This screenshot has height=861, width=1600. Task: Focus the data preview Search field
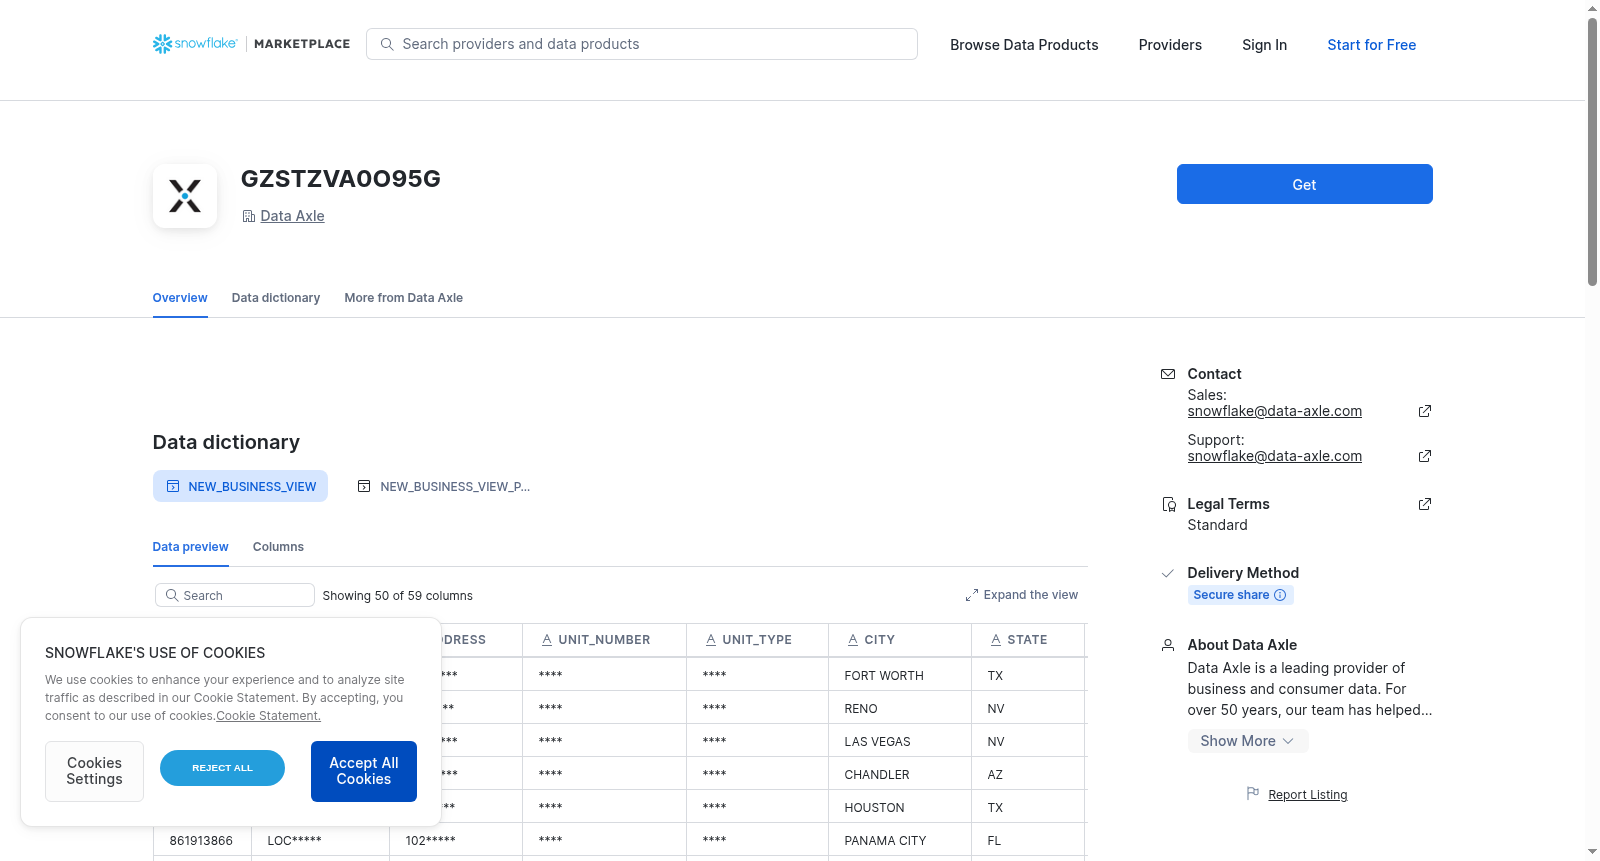(235, 595)
